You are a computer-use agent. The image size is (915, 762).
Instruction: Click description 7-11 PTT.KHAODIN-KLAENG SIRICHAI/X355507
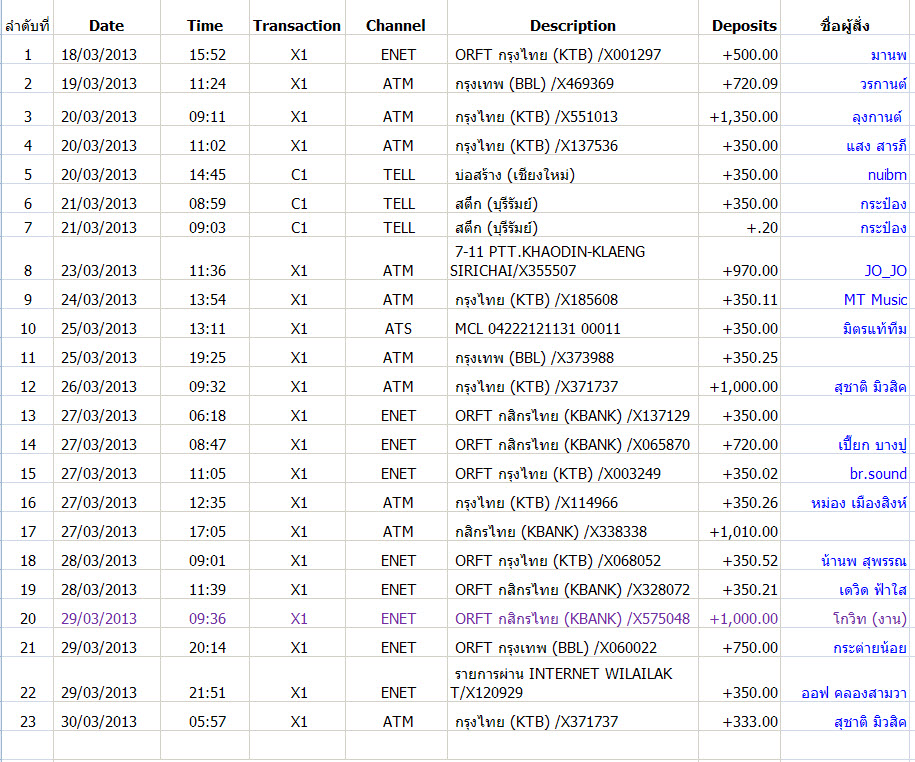tap(548, 261)
